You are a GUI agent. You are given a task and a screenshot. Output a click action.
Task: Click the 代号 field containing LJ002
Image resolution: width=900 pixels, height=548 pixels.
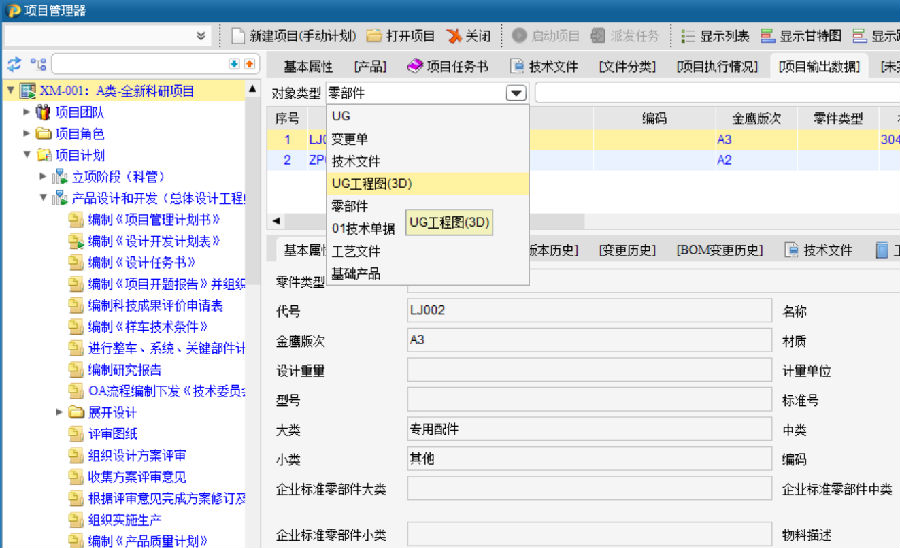pyautogui.click(x=588, y=311)
